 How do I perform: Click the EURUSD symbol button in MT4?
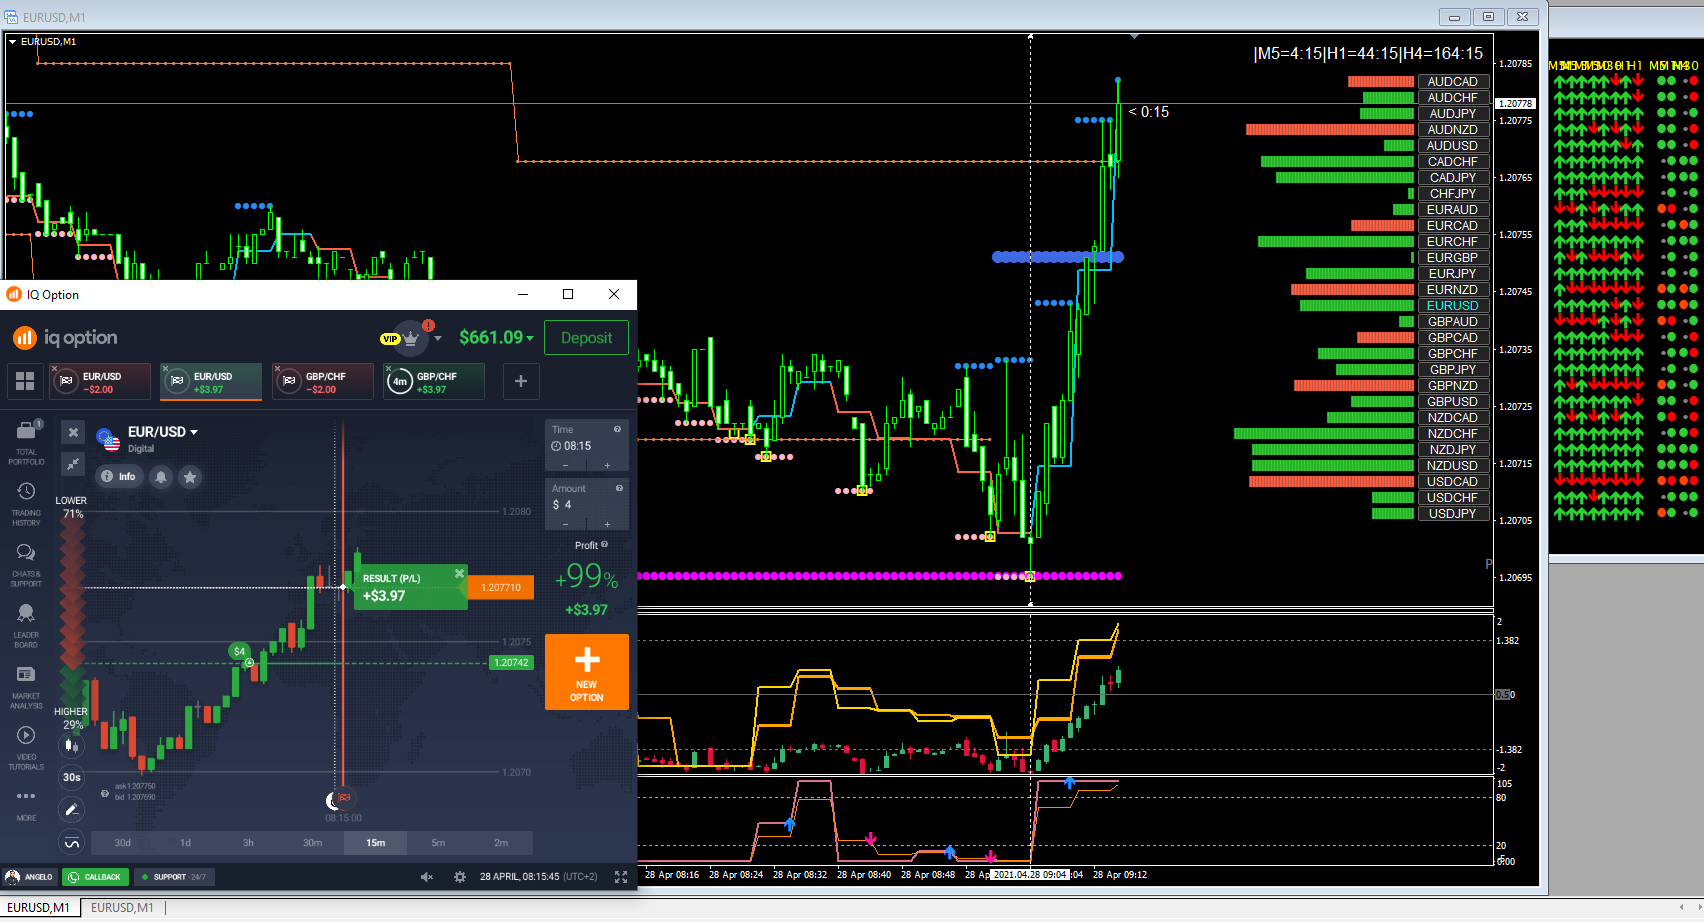(1453, 306)
